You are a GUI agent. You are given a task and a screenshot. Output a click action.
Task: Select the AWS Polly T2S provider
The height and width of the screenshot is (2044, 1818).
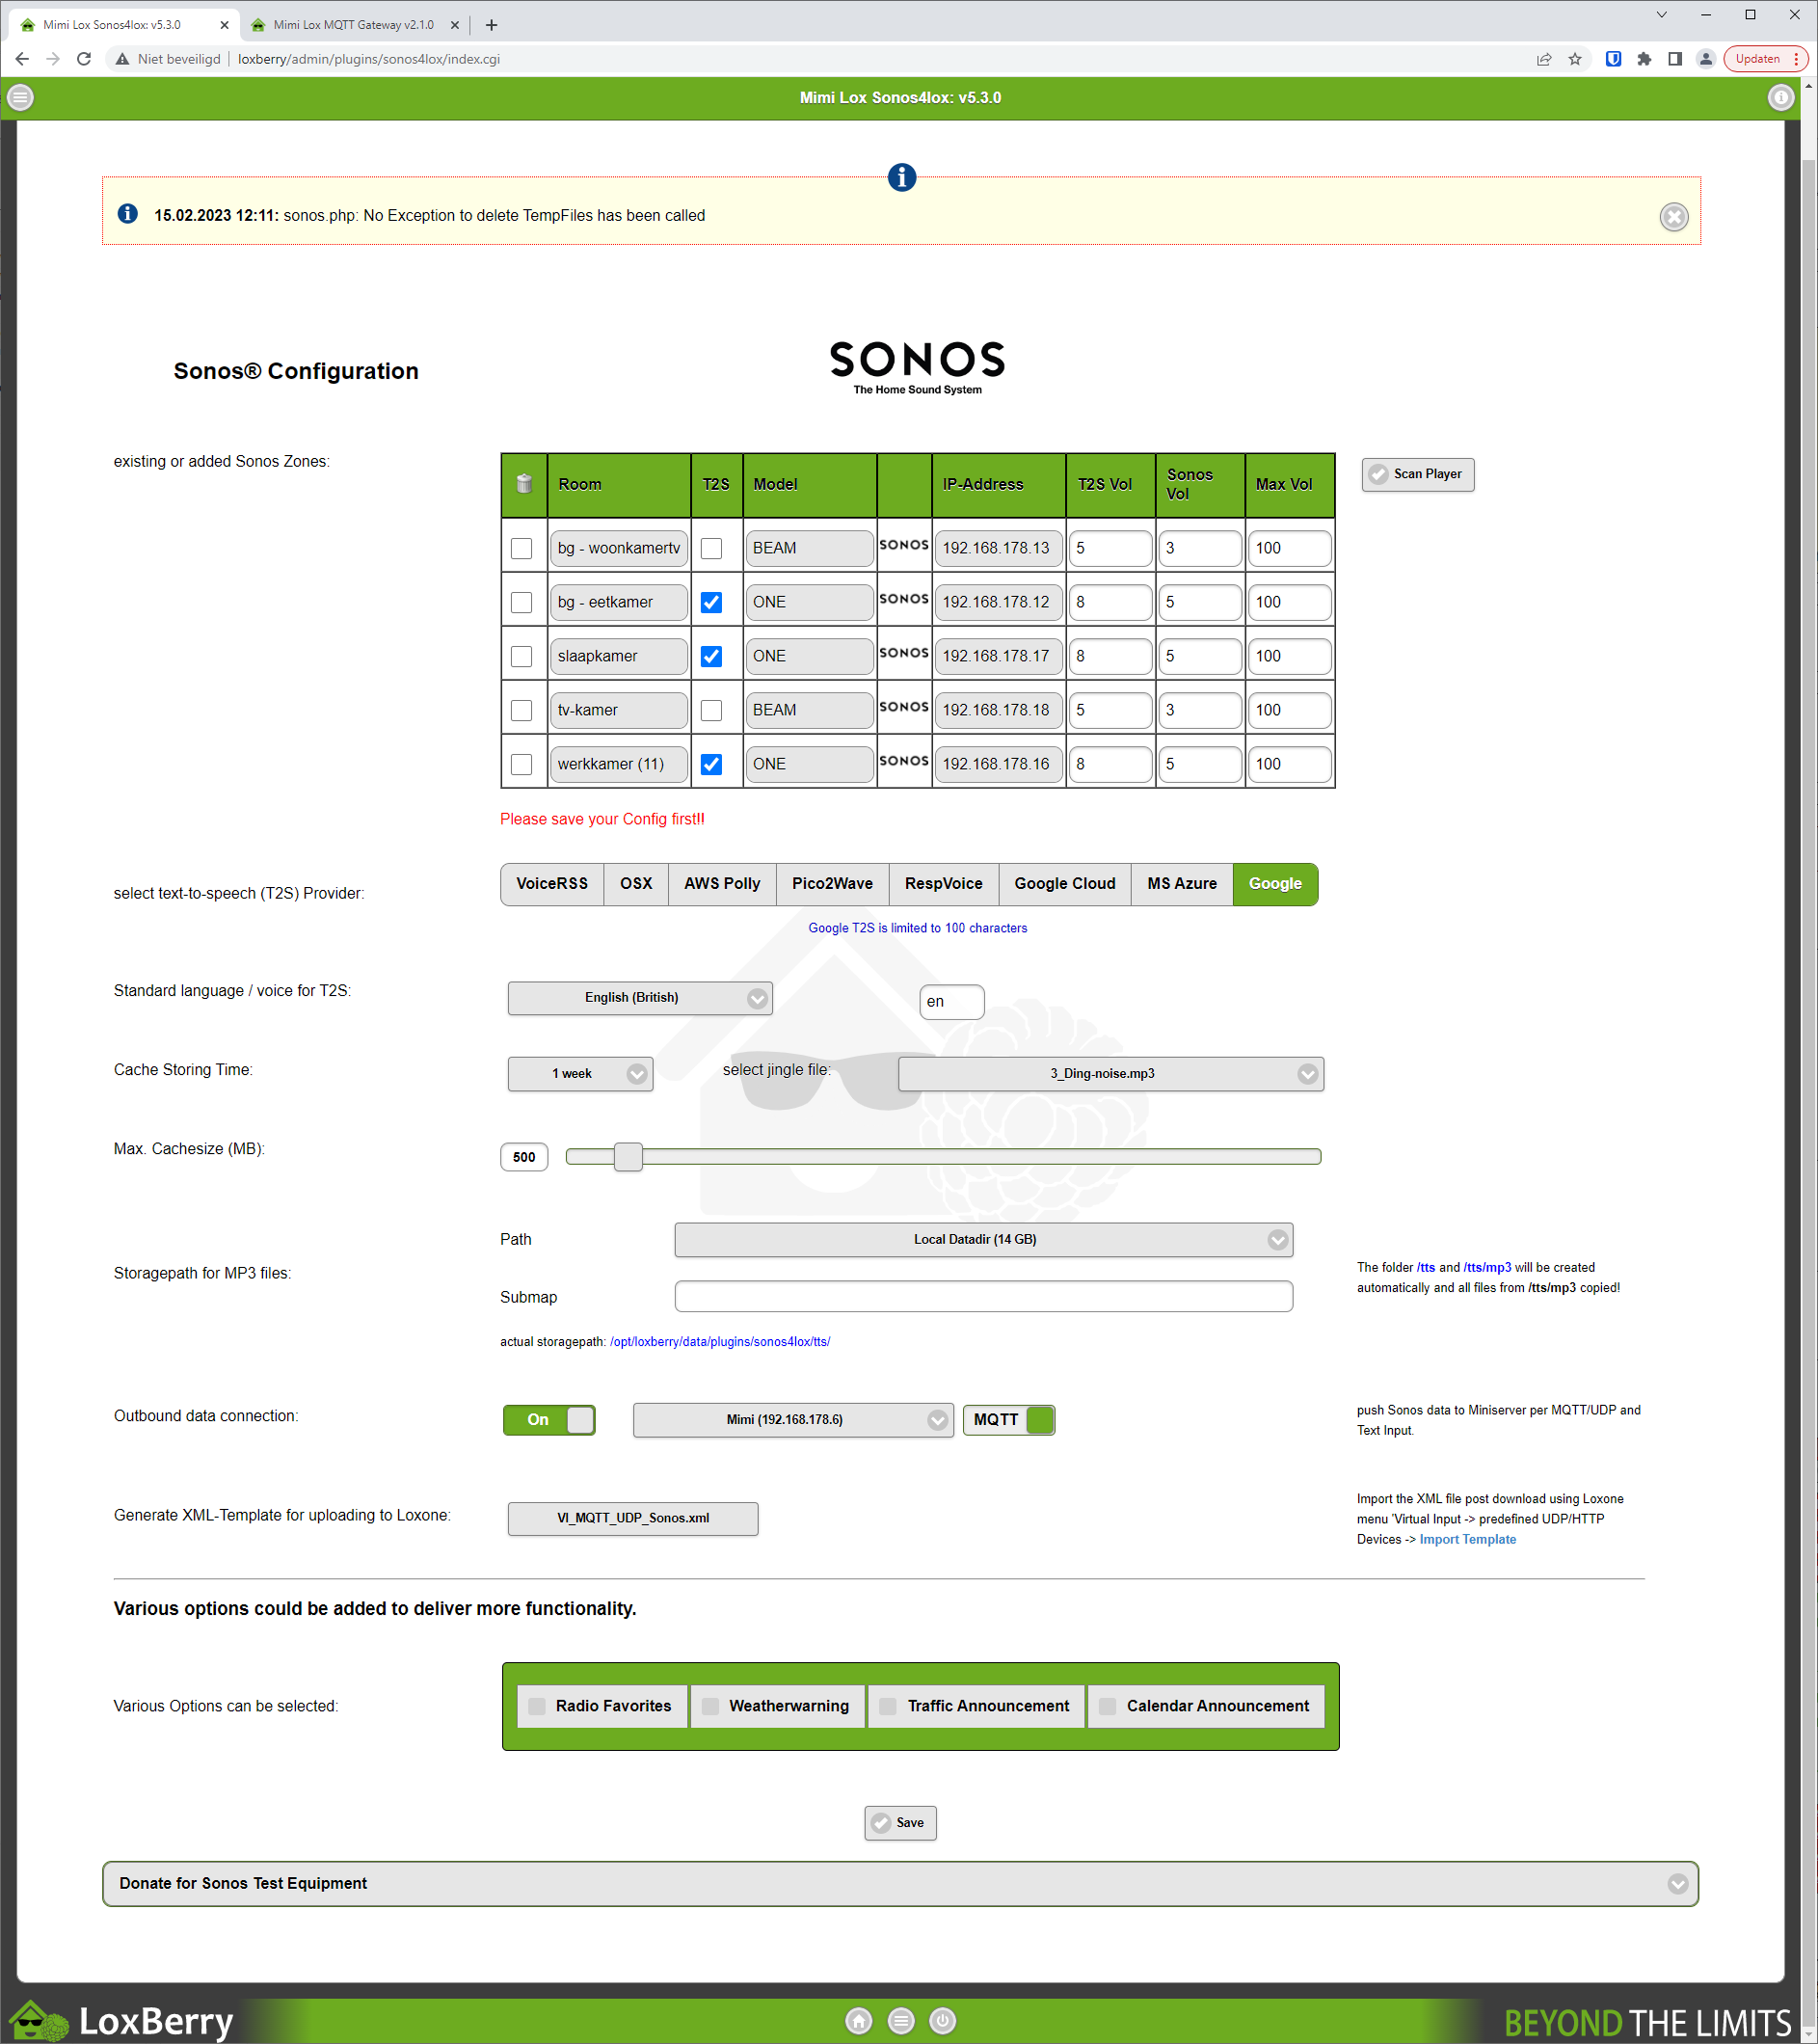[x=722, y=884]
